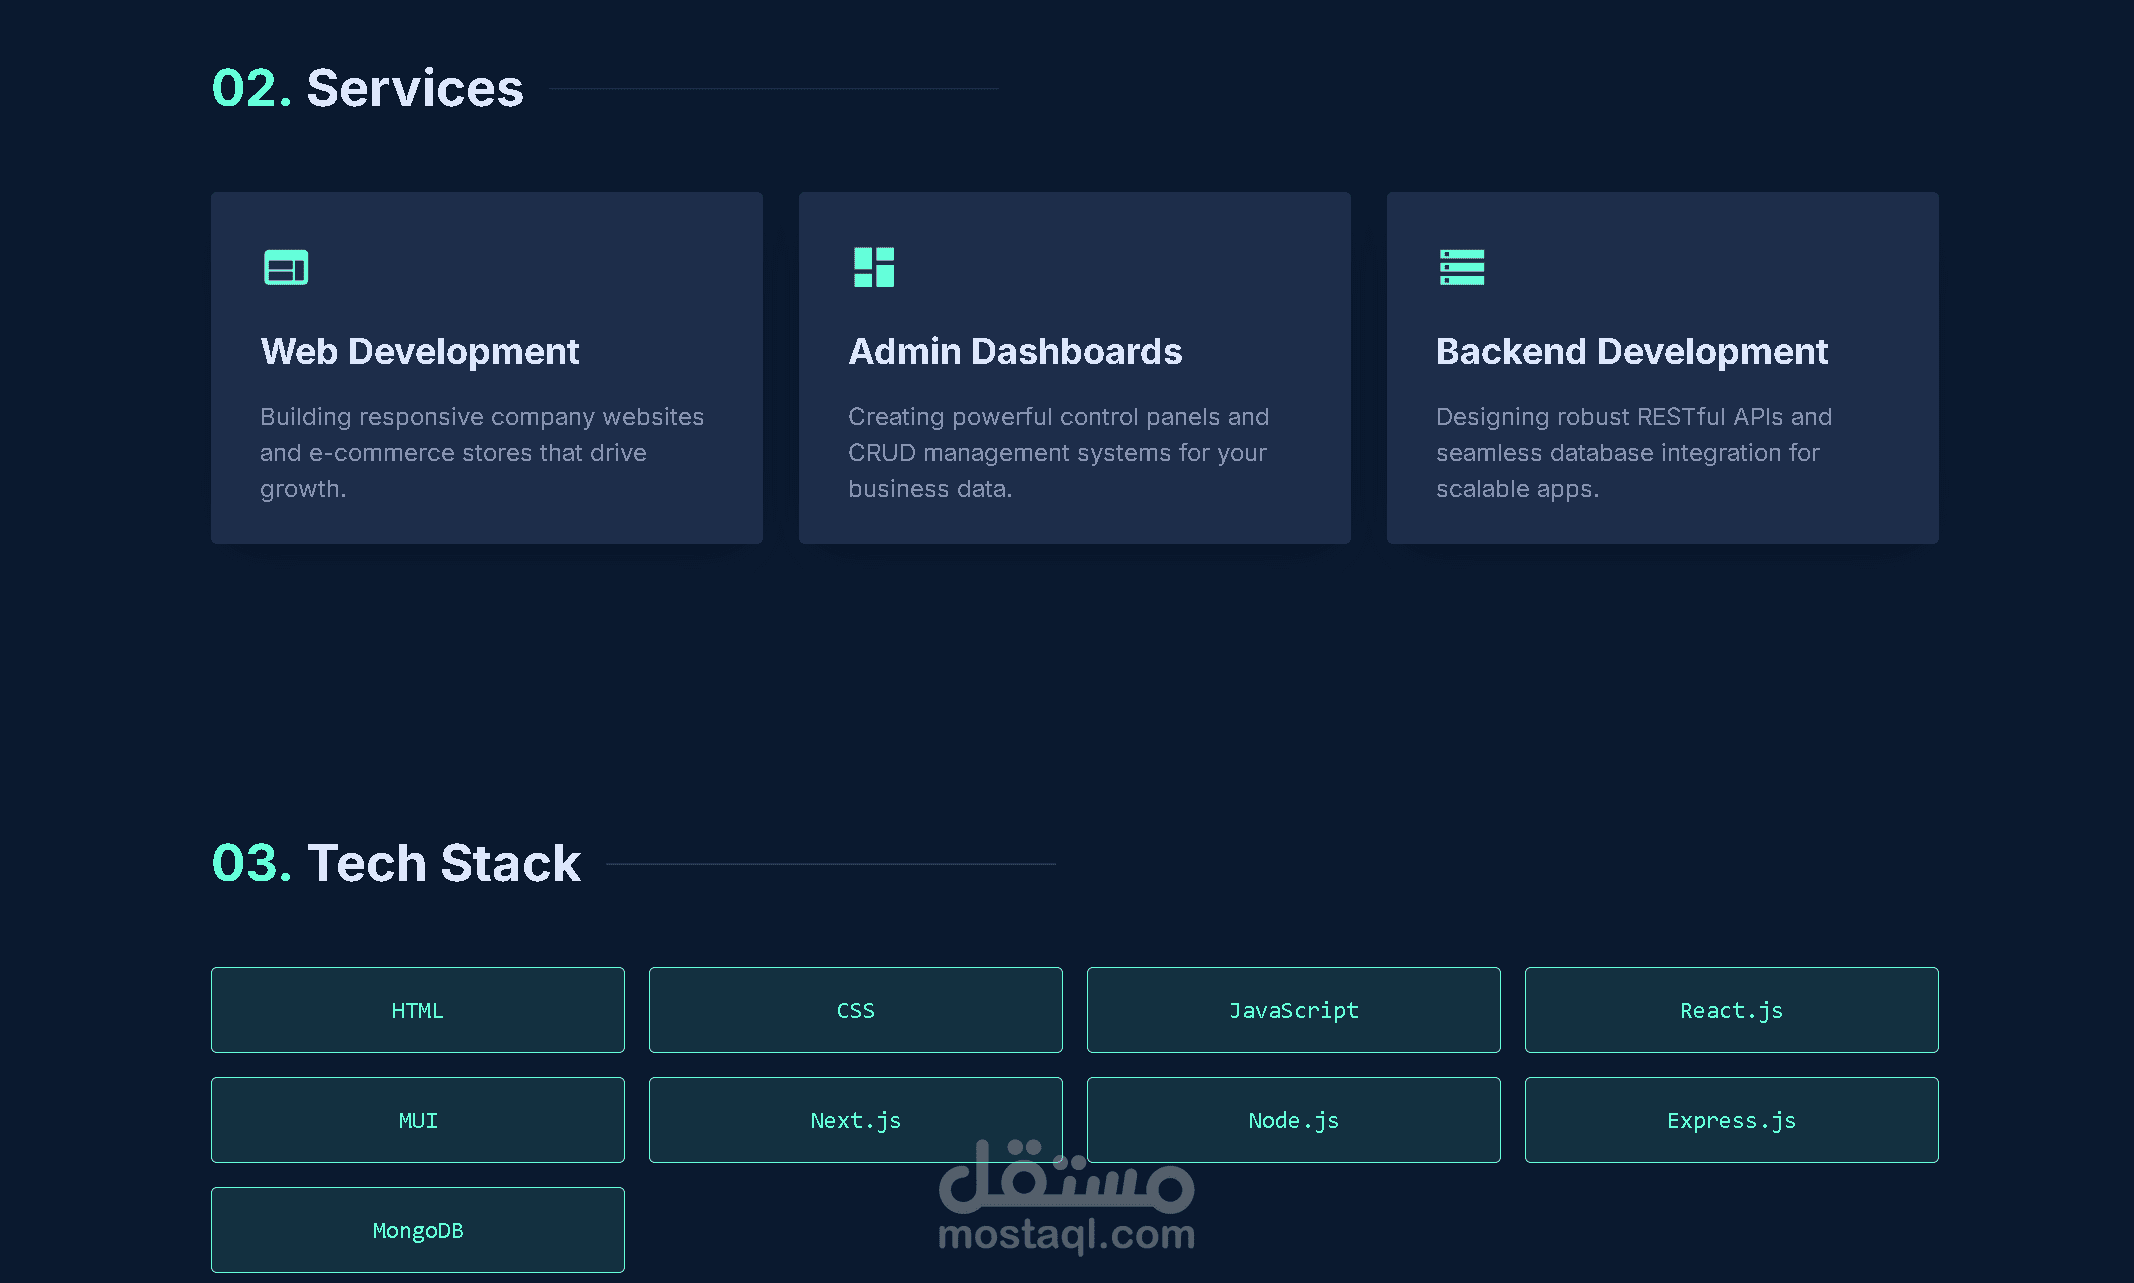This screenshot has width=2134, height=1283.
Task: Click the Web Development browser window icon
Action: 286,267
